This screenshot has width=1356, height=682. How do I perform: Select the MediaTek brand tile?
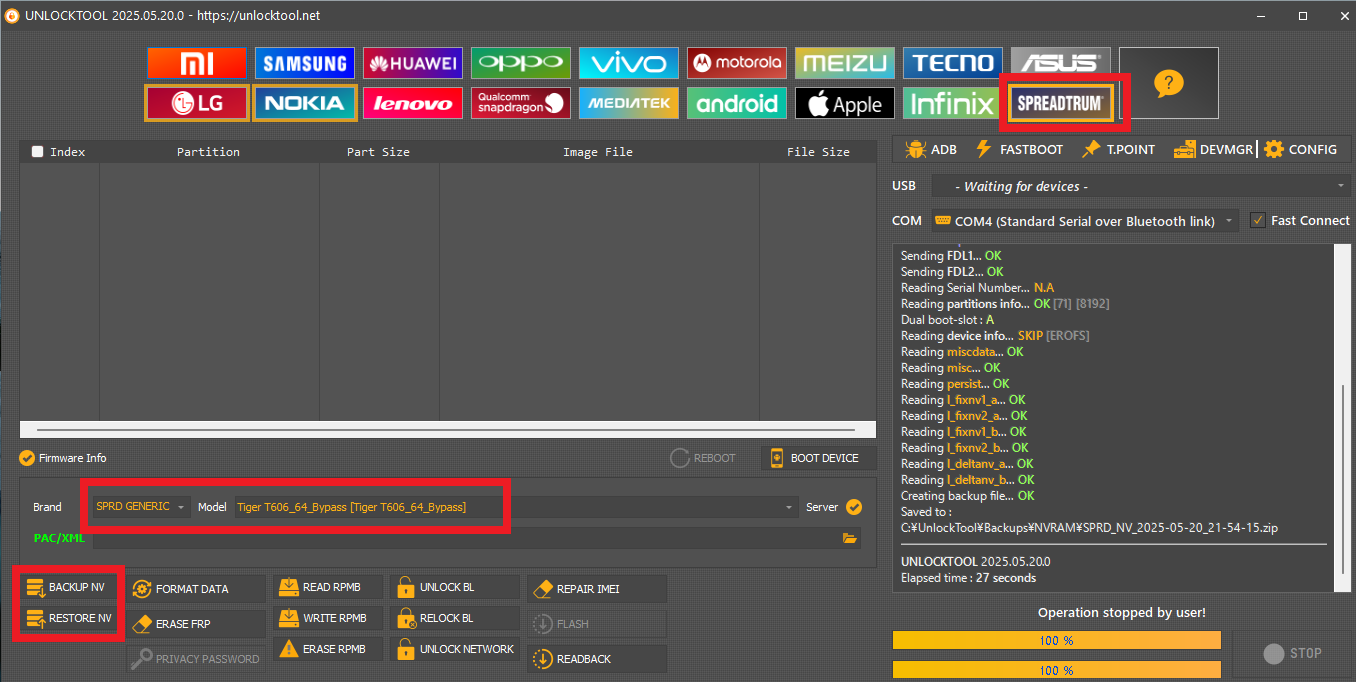click(x=628, y=103)
